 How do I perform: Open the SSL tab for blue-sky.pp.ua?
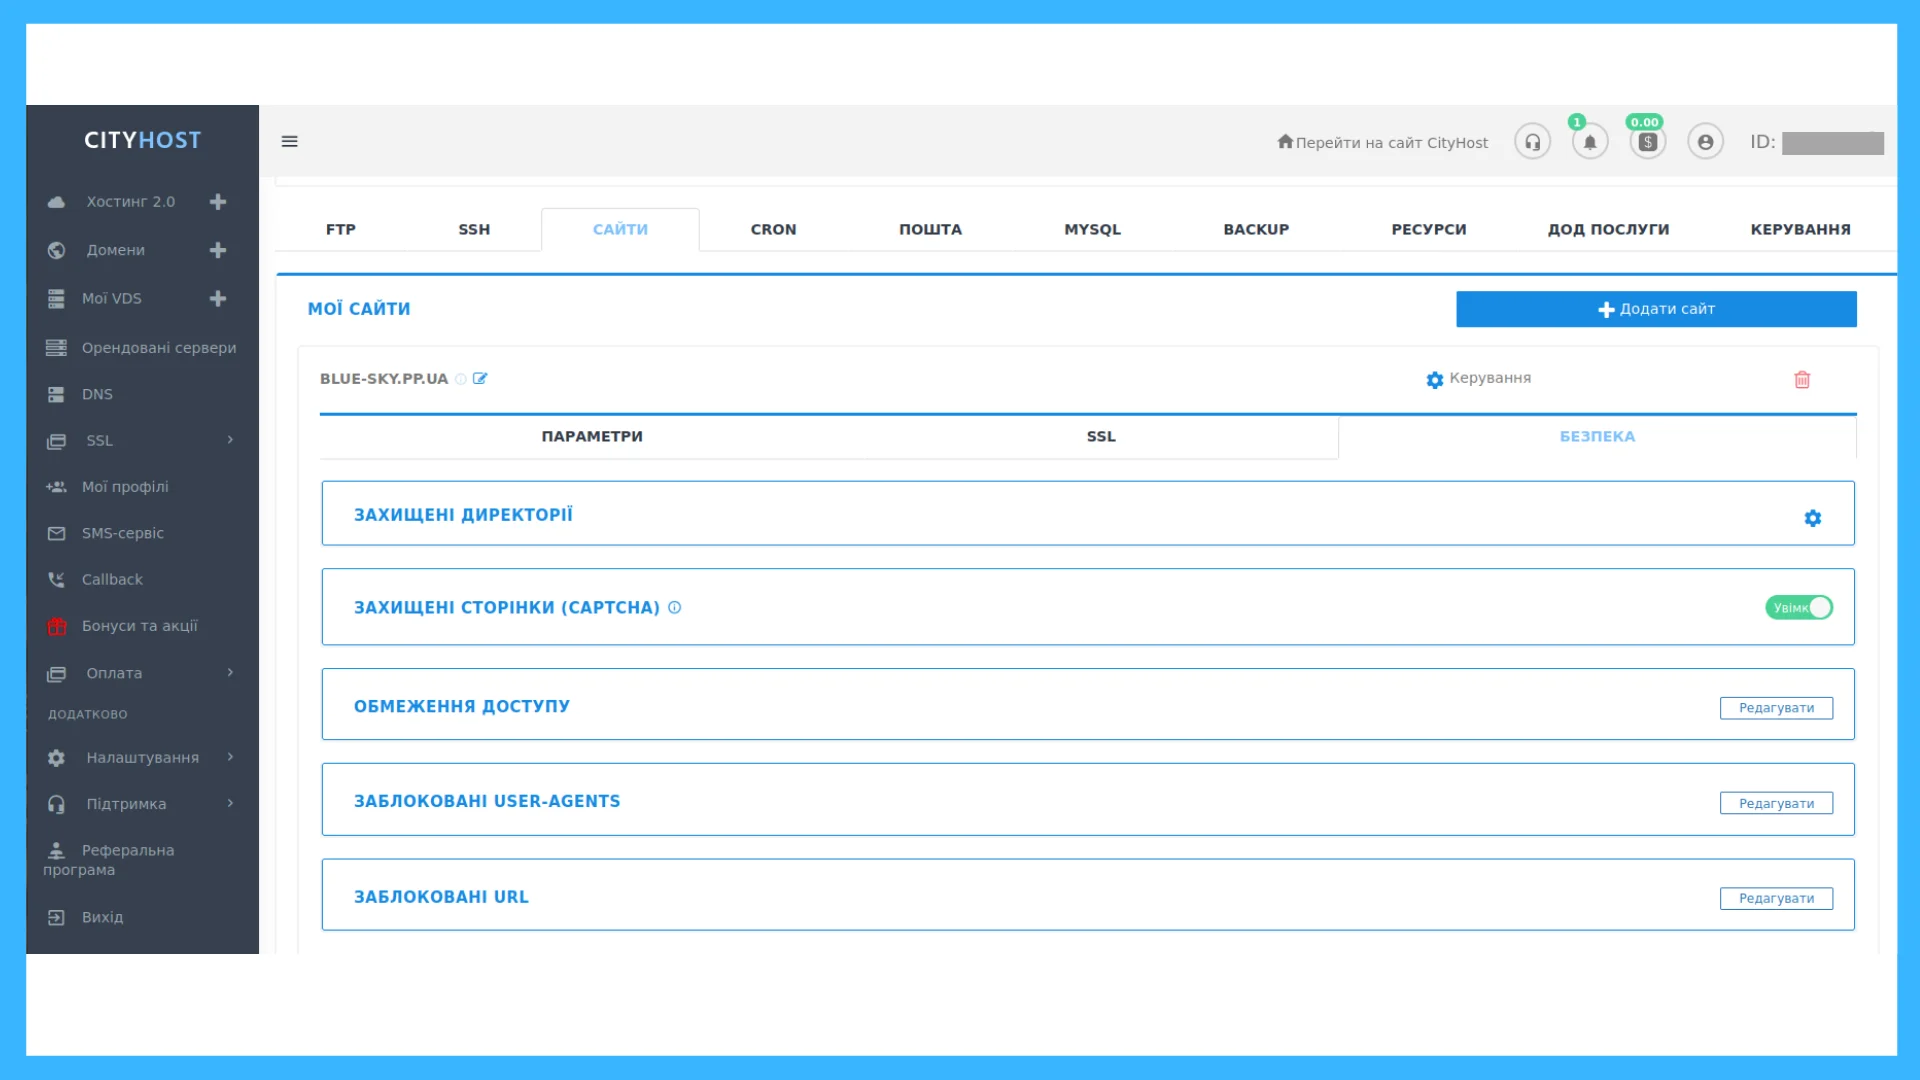[x=1100, y=436]
